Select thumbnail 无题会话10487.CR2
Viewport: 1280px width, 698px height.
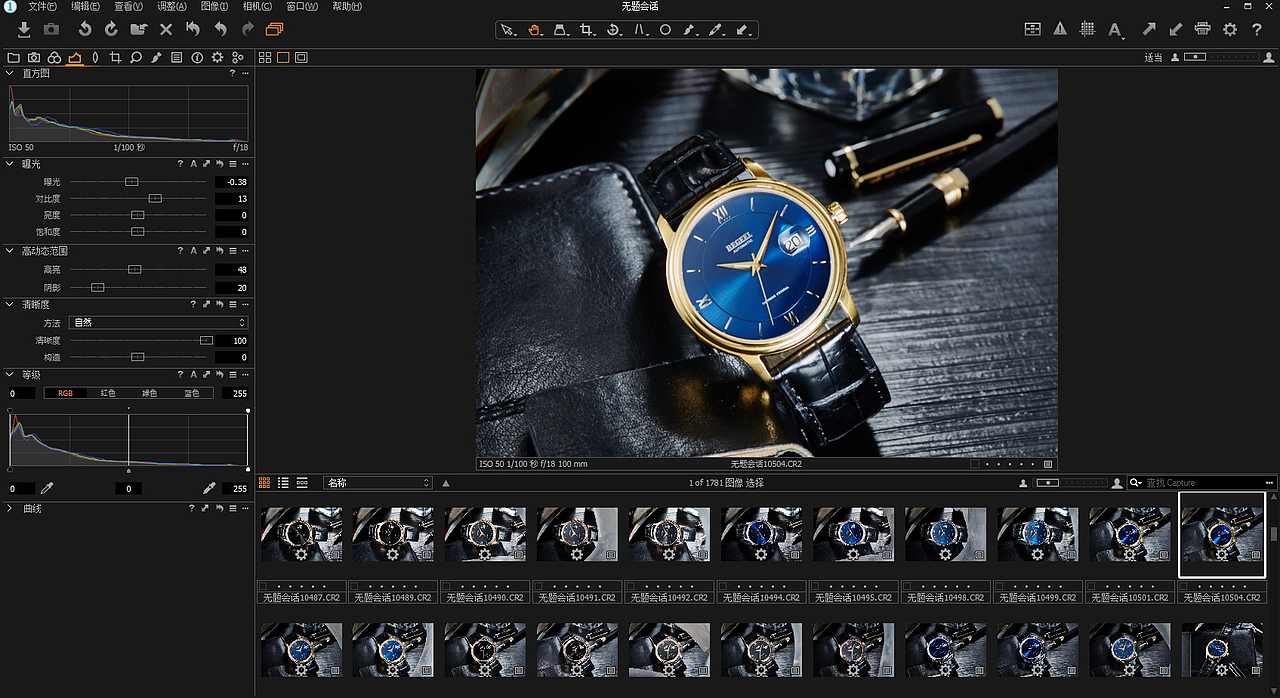pyautogui.click(x=301, y=534)
